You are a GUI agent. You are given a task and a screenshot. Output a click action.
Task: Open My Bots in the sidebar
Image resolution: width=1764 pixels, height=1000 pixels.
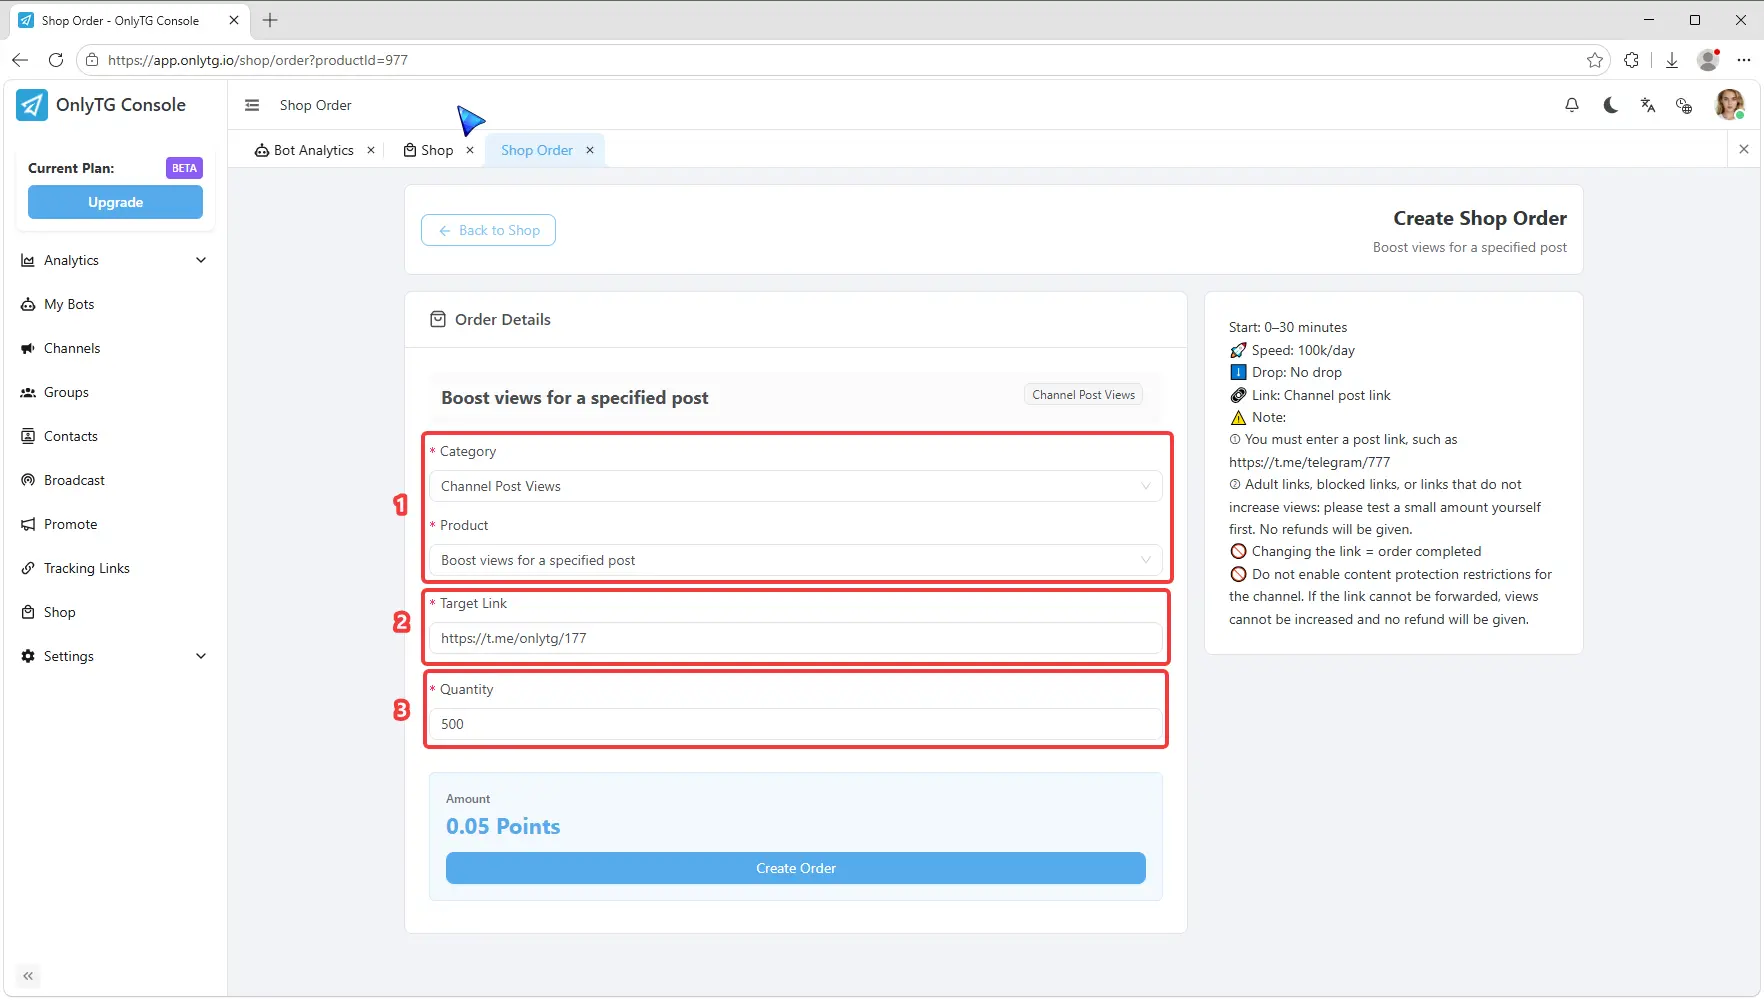point(115,304)
